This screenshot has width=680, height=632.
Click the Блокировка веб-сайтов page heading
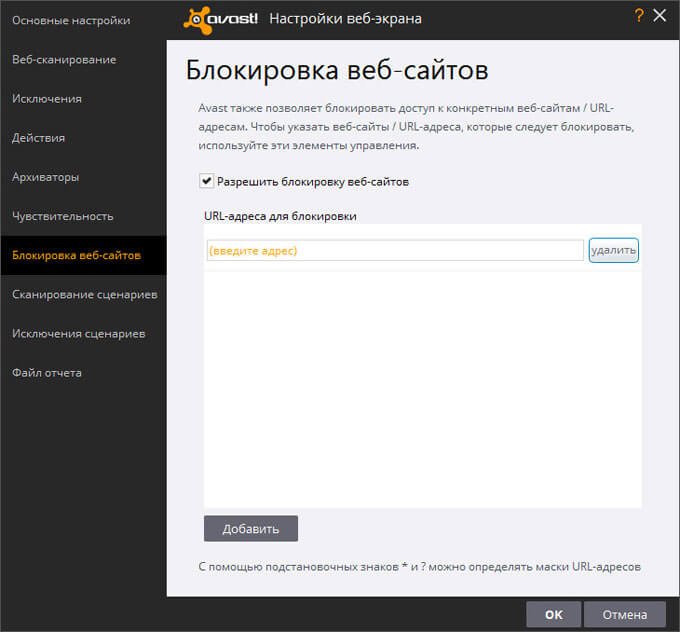click(x=337, y=70)
